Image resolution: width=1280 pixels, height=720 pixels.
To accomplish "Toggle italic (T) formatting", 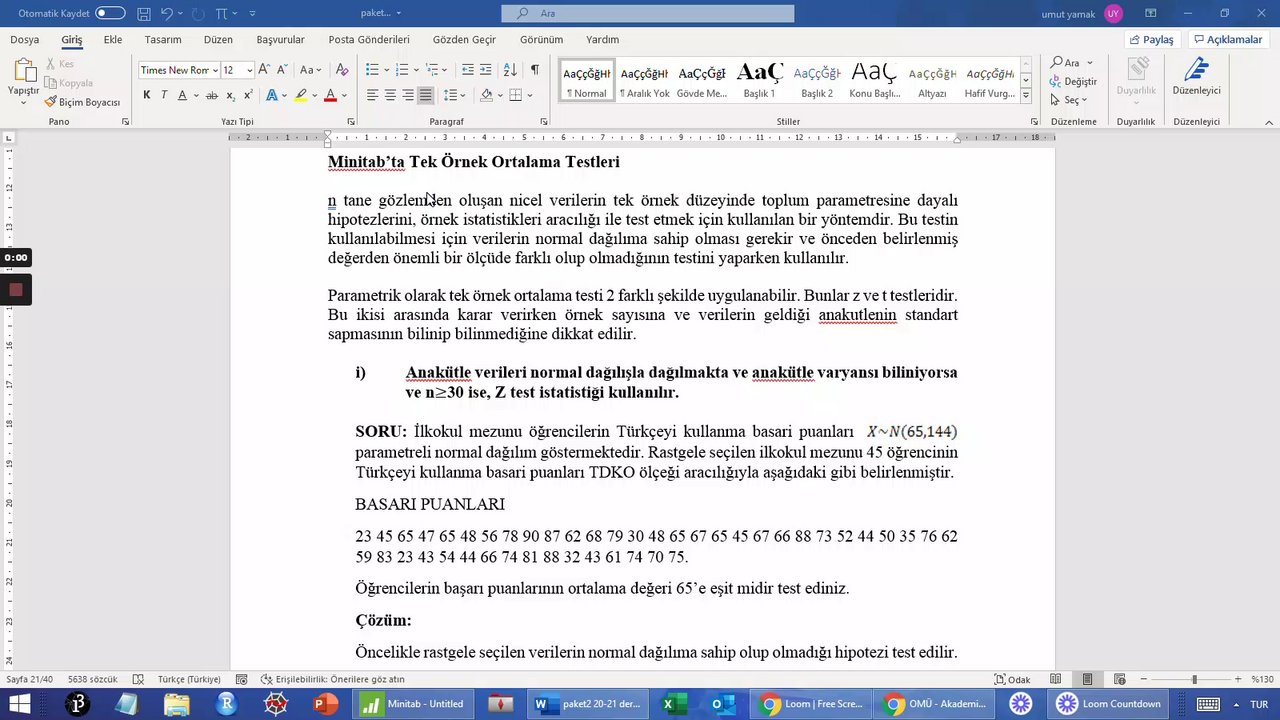I will pos(164,95).
